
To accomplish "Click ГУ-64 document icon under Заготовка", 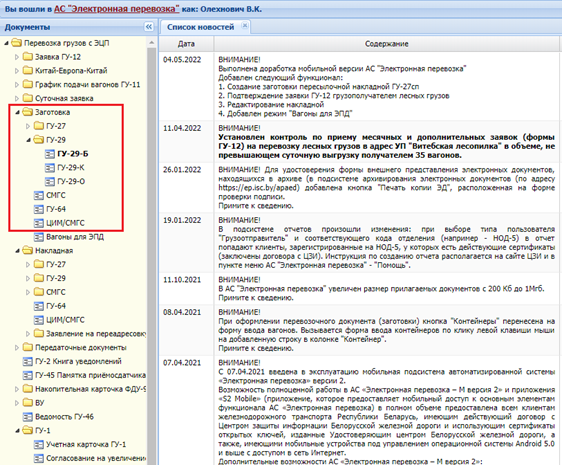I will [x=39, y=209].
